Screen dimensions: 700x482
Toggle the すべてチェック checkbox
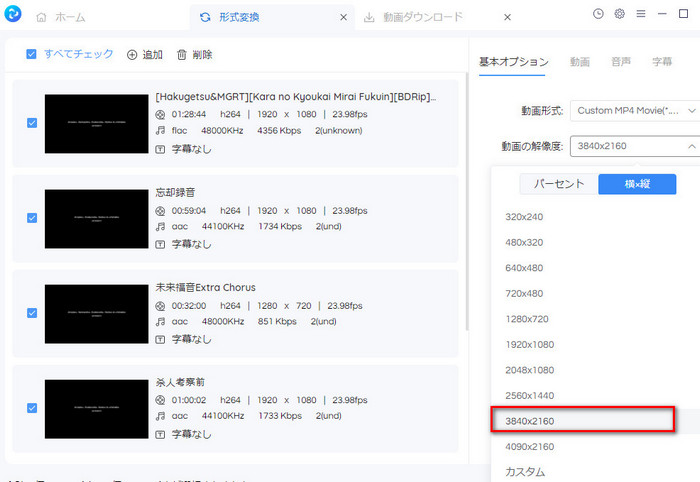[x=31, y=54]
